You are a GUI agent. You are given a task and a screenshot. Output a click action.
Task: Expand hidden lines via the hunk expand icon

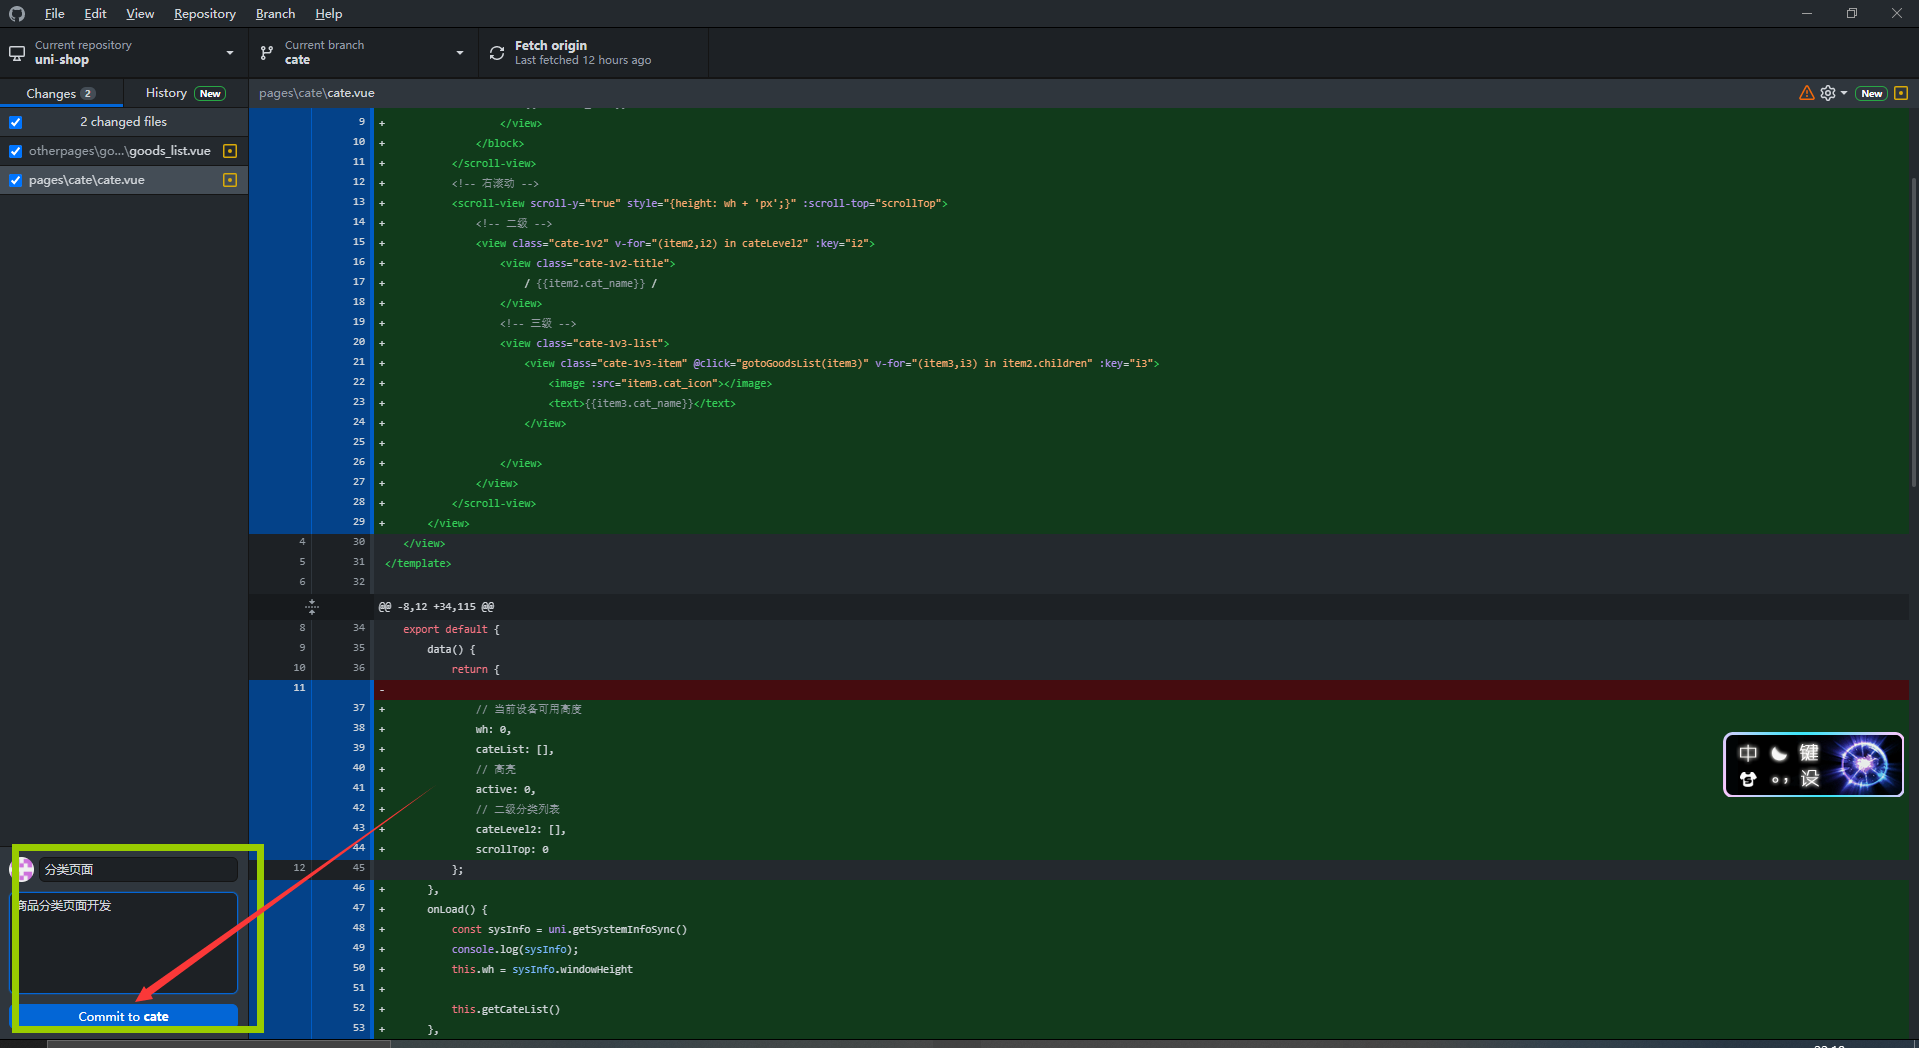tap(312, 607)
